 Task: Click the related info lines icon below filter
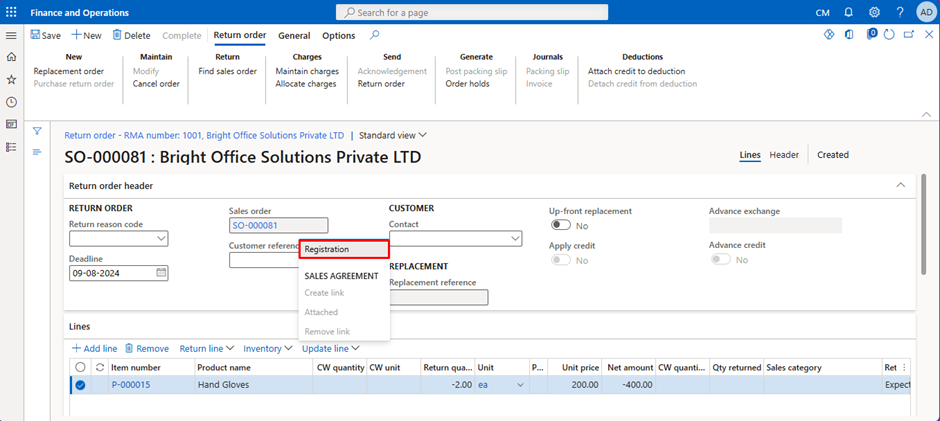[x=37, y=152]
